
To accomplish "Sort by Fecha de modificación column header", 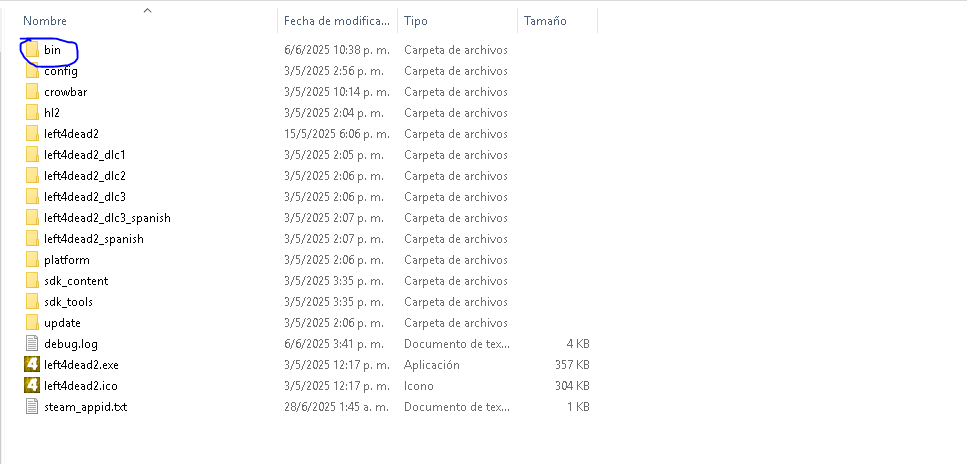I will pos(334,21).
